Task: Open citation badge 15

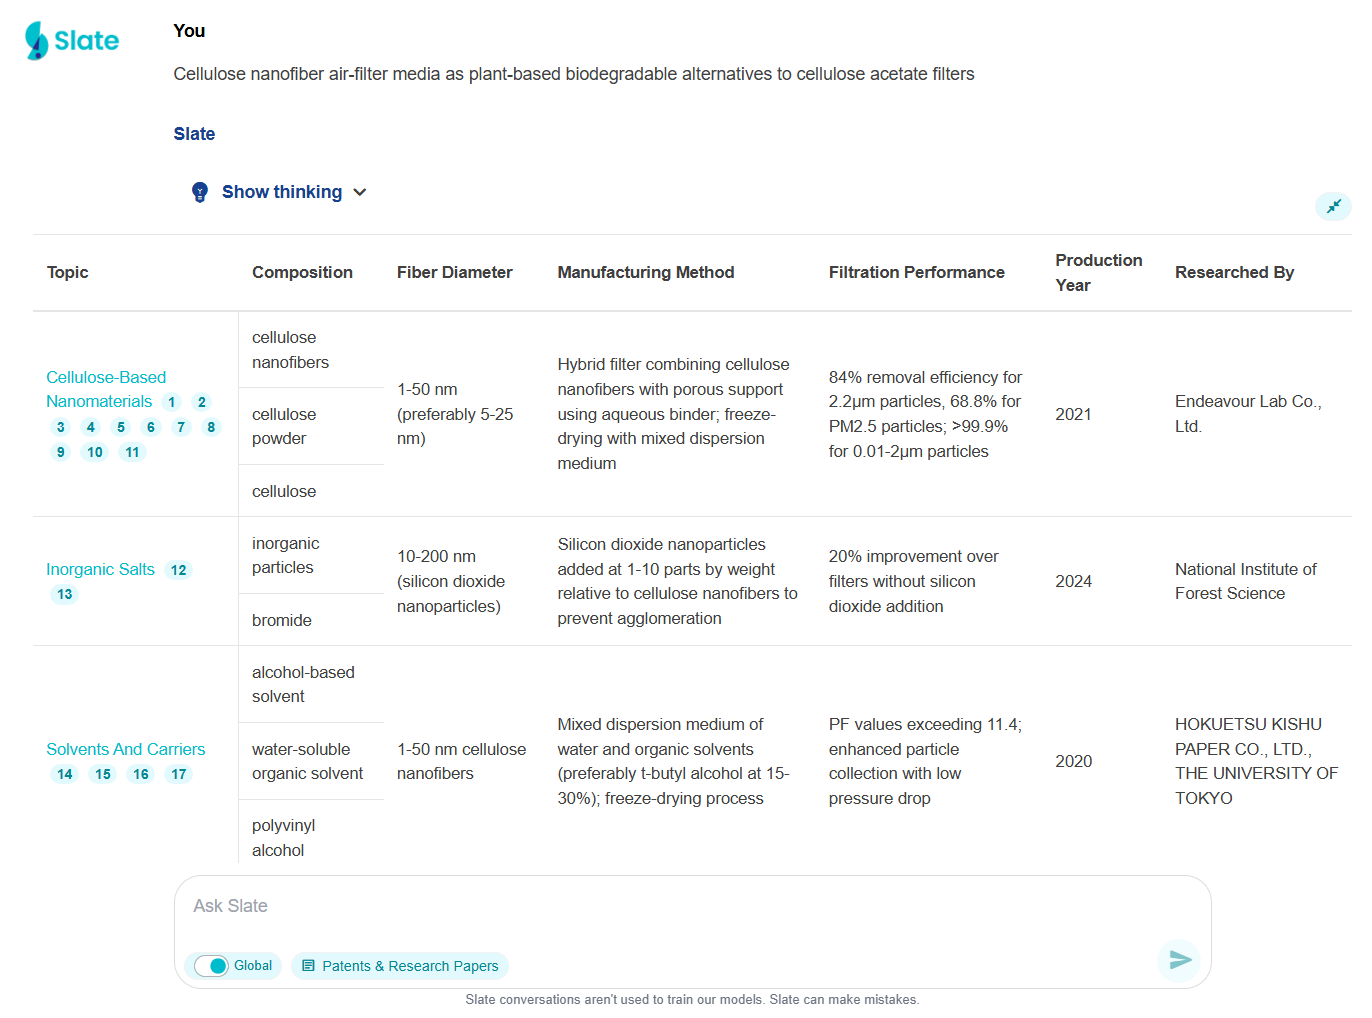Action: pyautogui.click(x=103, y=774)
